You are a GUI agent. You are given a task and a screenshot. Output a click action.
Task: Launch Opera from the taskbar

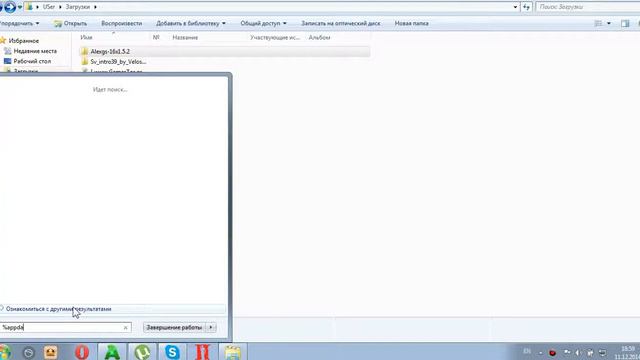pyautogui.click(x=82, y=352)
